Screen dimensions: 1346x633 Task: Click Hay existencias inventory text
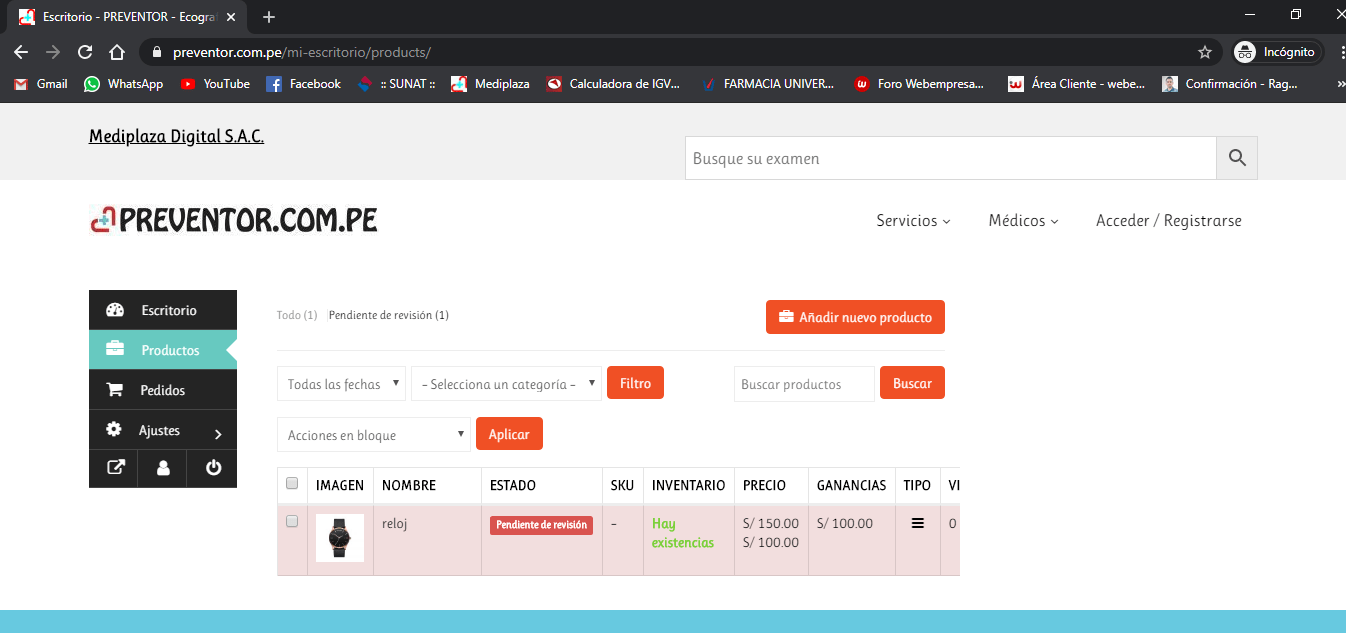pyautogui.click(x=683, y=533)
